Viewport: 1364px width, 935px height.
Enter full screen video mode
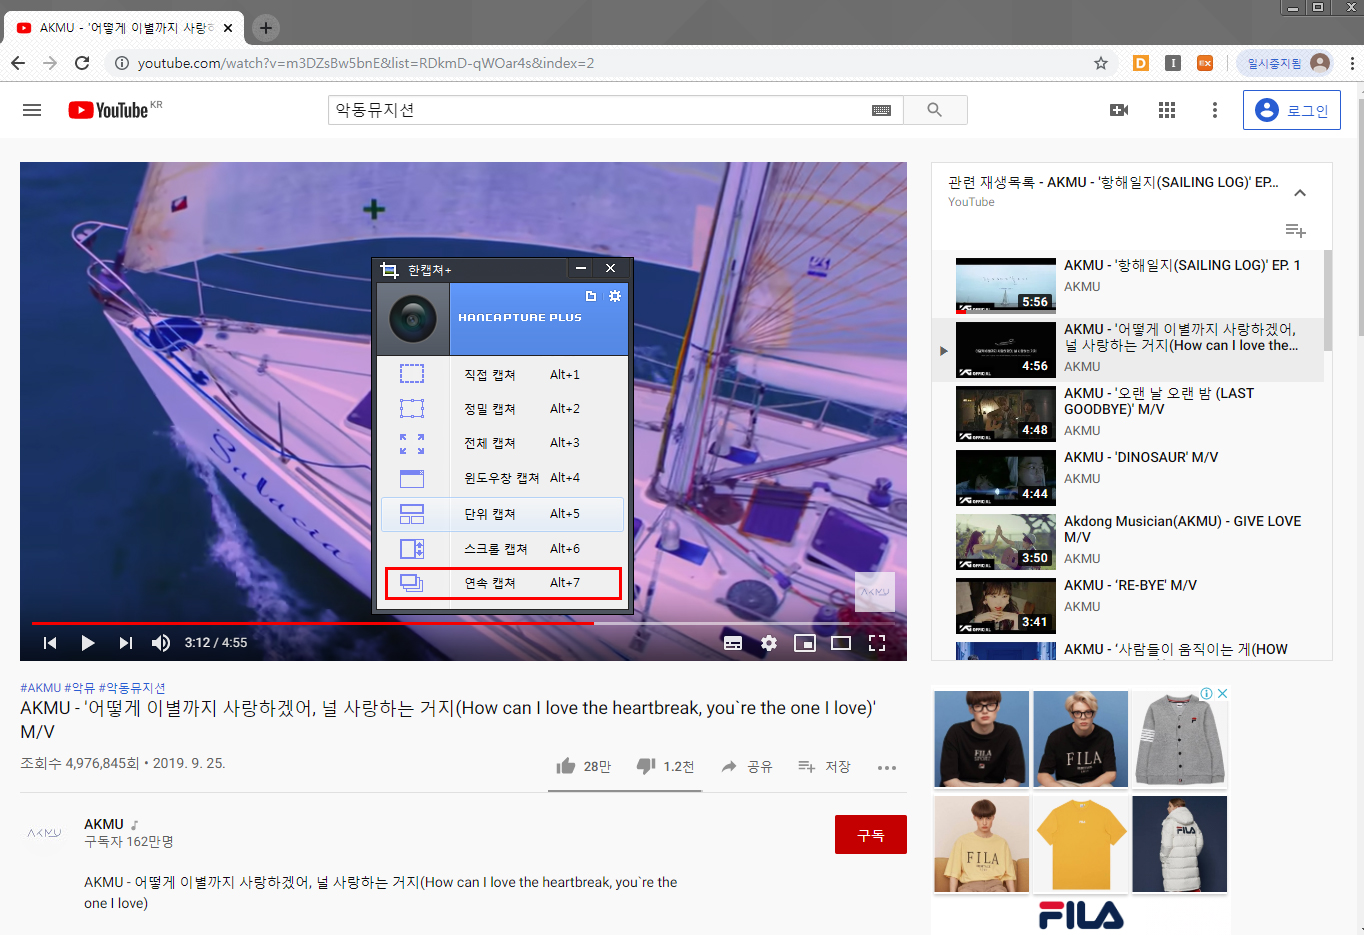click(877, 643)
